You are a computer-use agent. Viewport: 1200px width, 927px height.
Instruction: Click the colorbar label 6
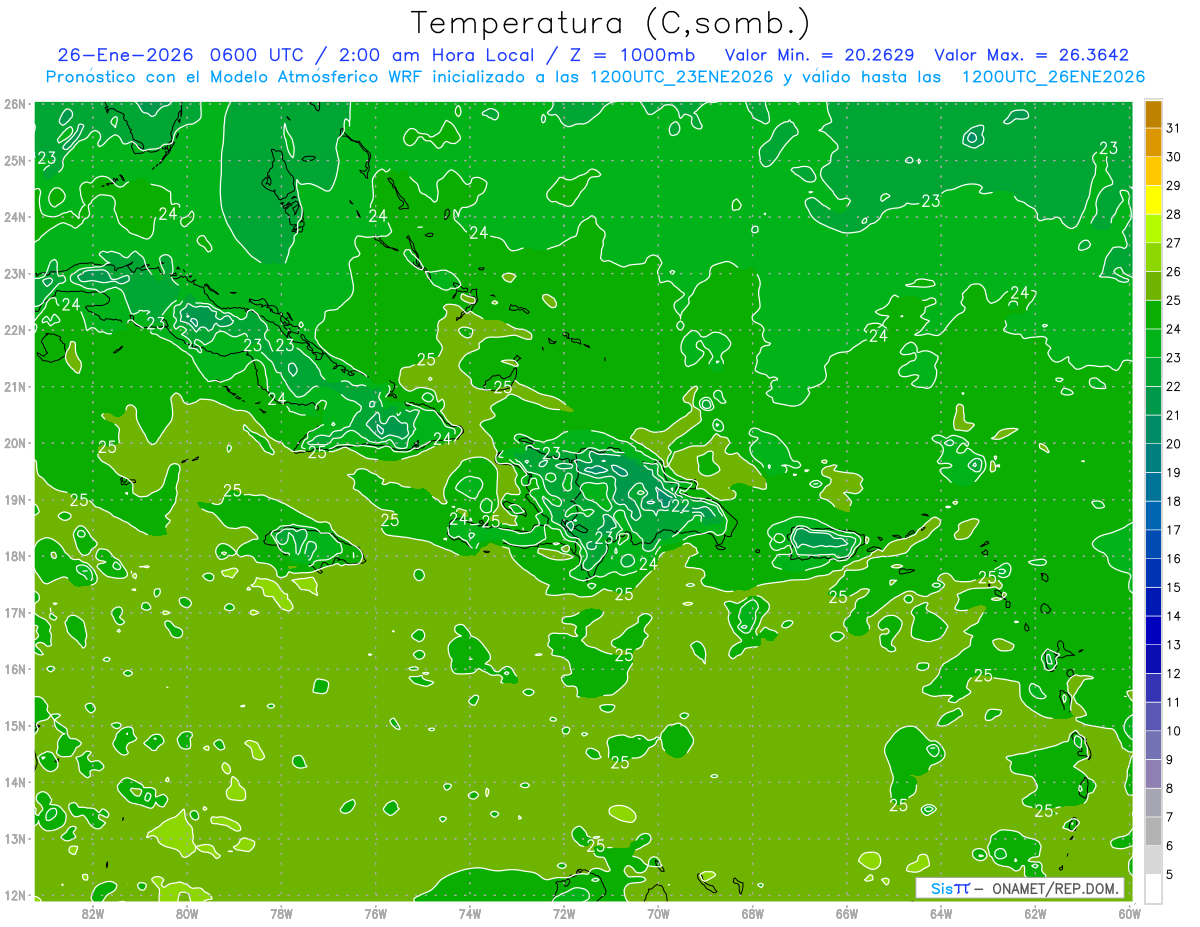coord(1170,845)
